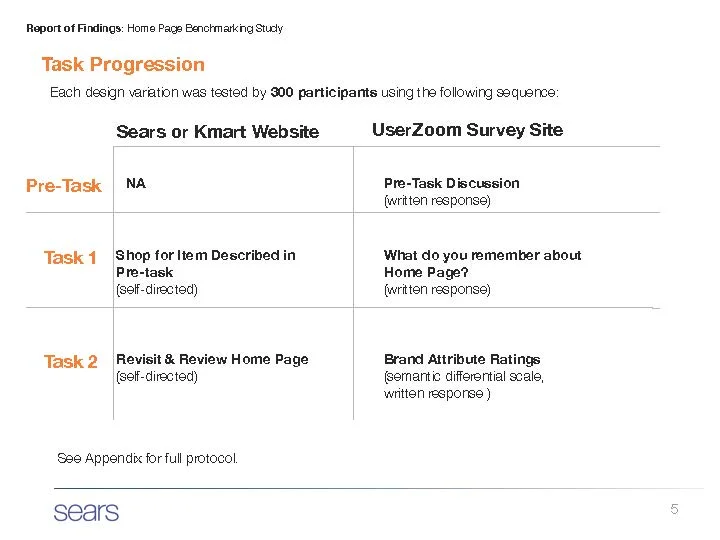Click the Pre-Task Discussion text
720x540 pixels.
[452, 183]
